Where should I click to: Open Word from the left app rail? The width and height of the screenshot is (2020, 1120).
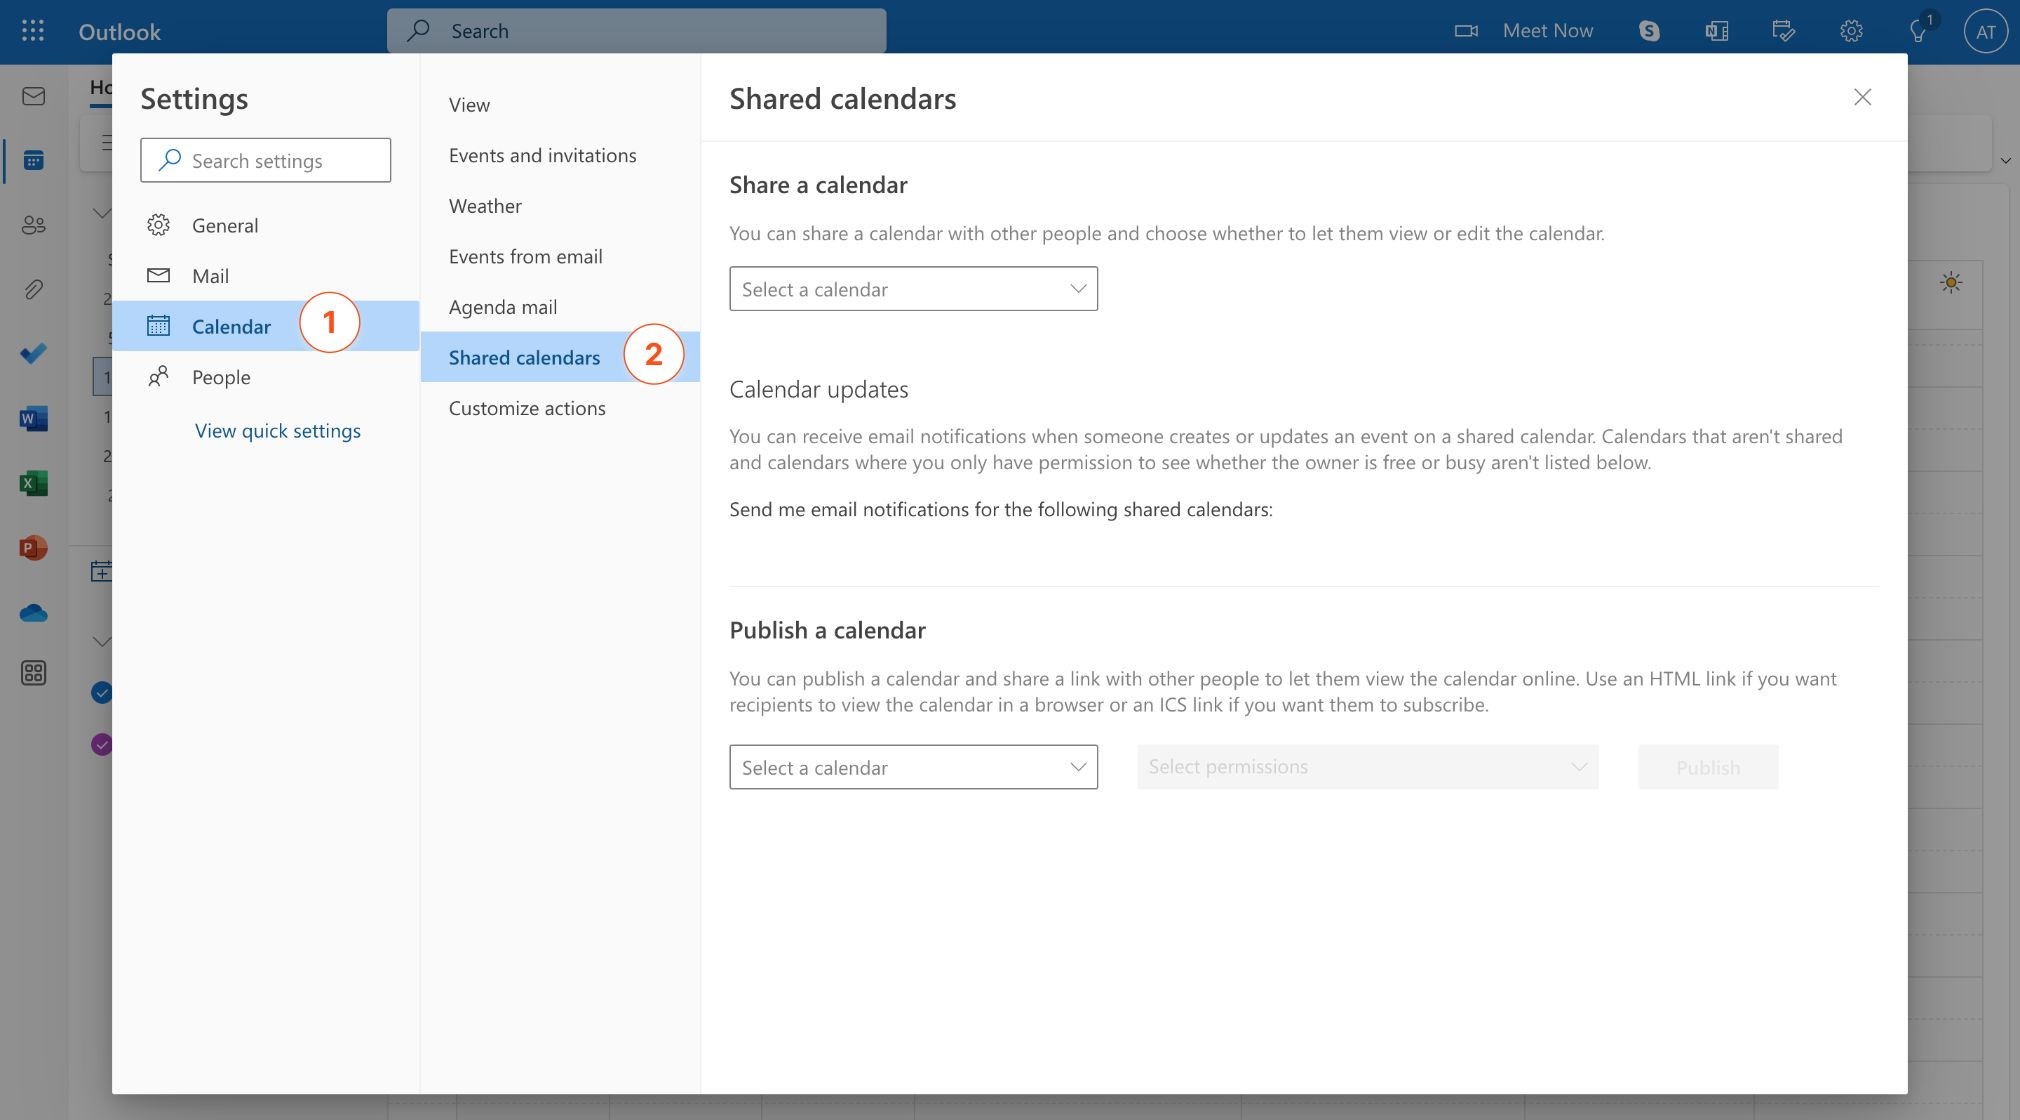click(x=33, y=419)
